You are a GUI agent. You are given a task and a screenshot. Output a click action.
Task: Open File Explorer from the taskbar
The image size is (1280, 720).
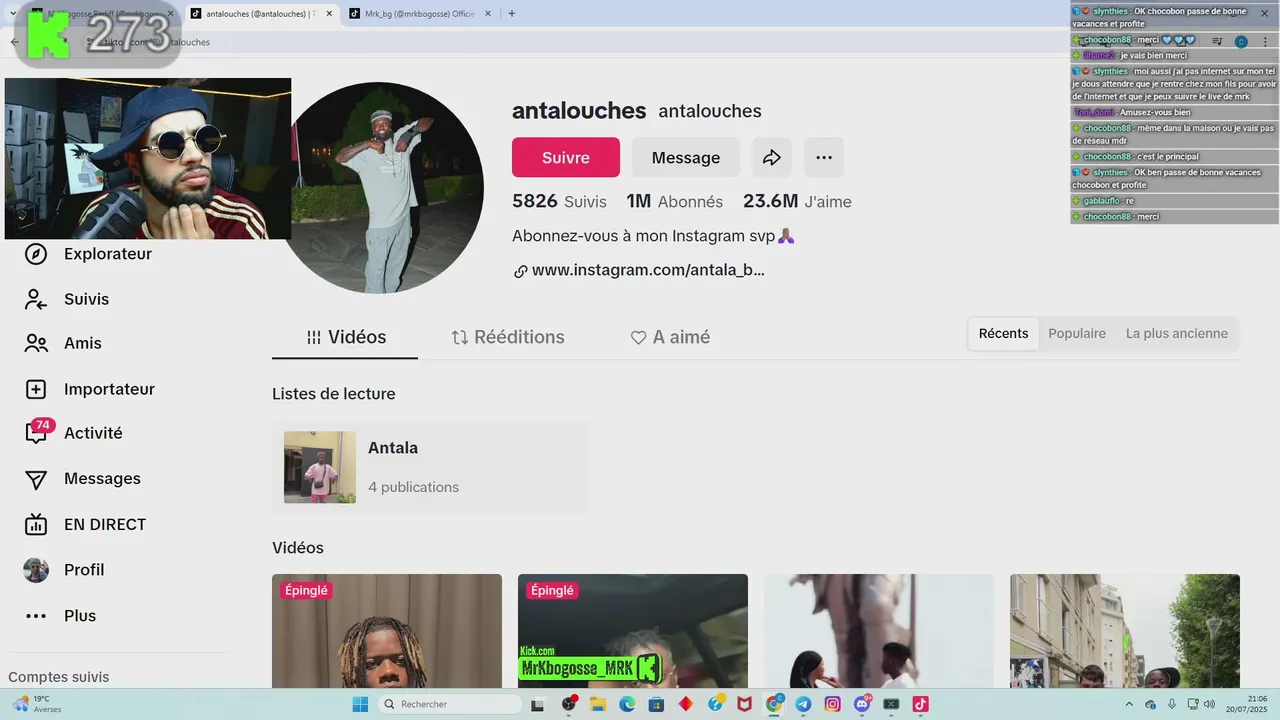pos(598,704)
